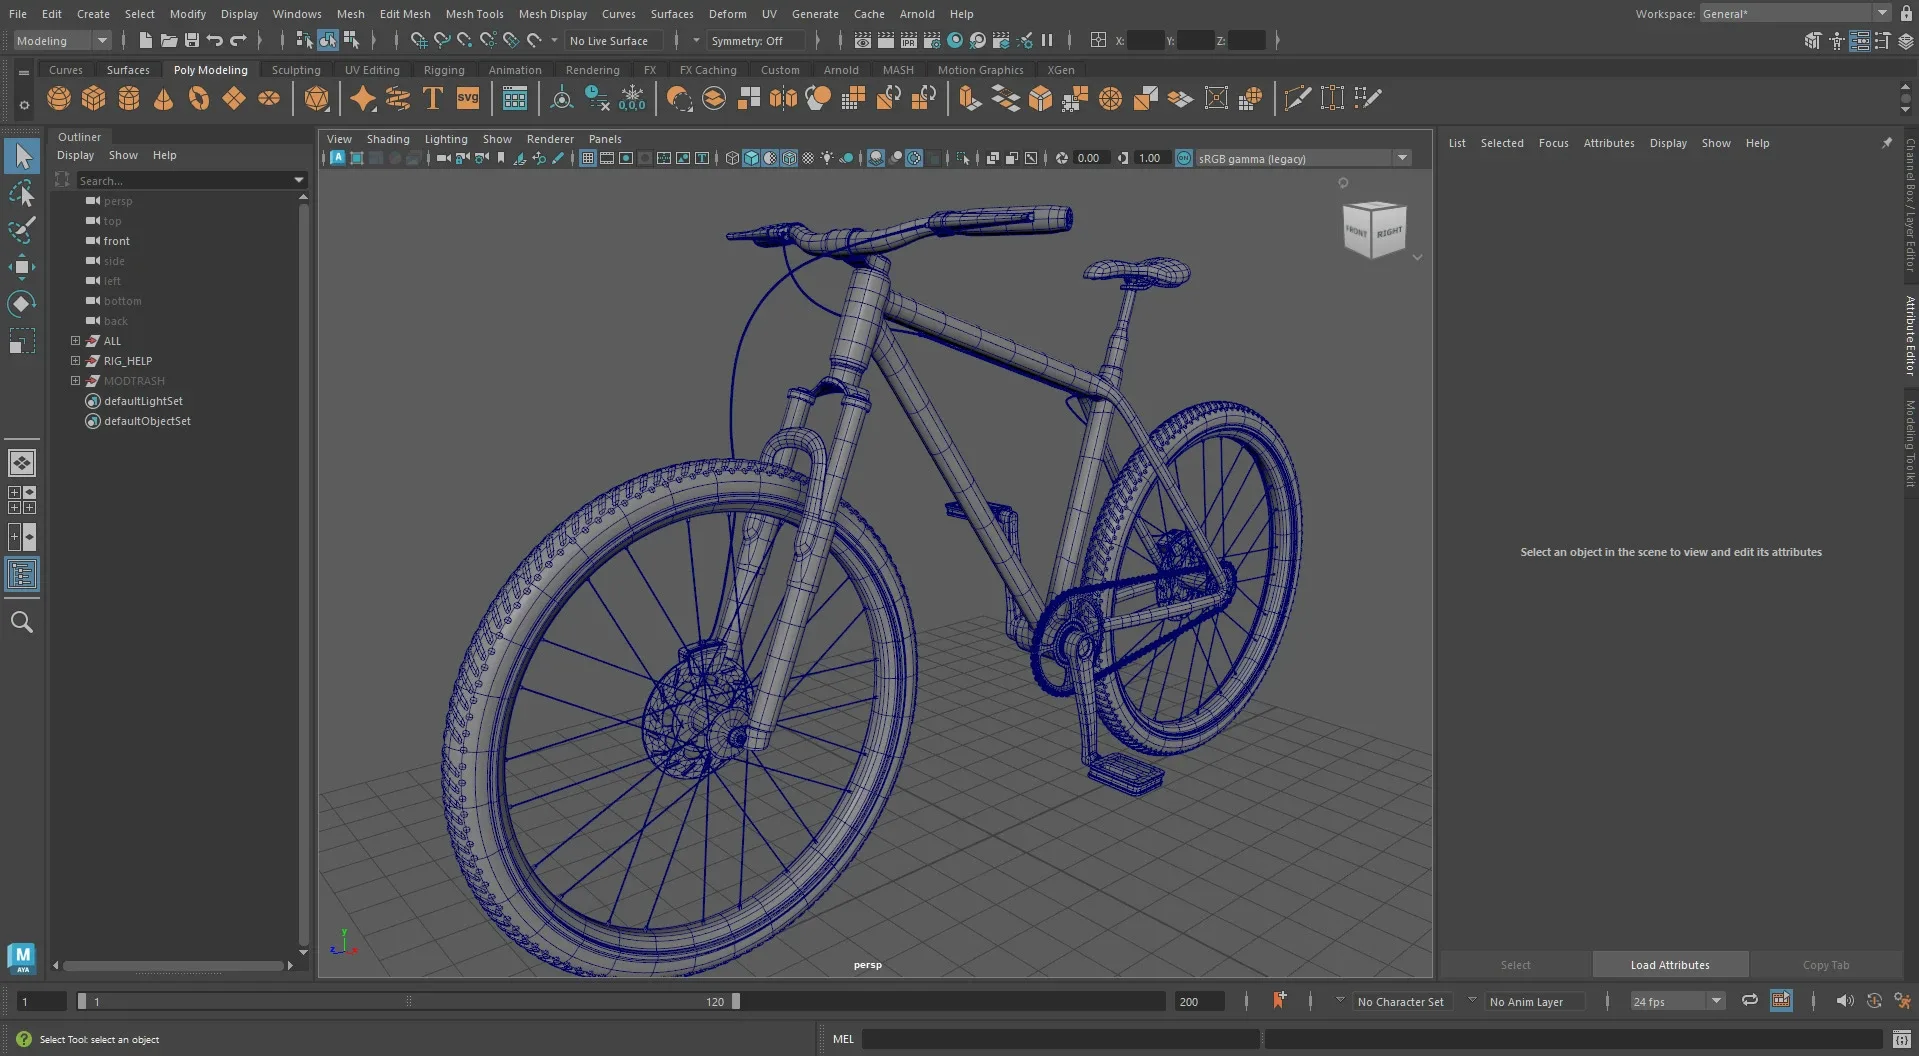The image size is (1919, 1056).
Task: Select the Rotate tool in the toolbox
Action: click(22, 304)
